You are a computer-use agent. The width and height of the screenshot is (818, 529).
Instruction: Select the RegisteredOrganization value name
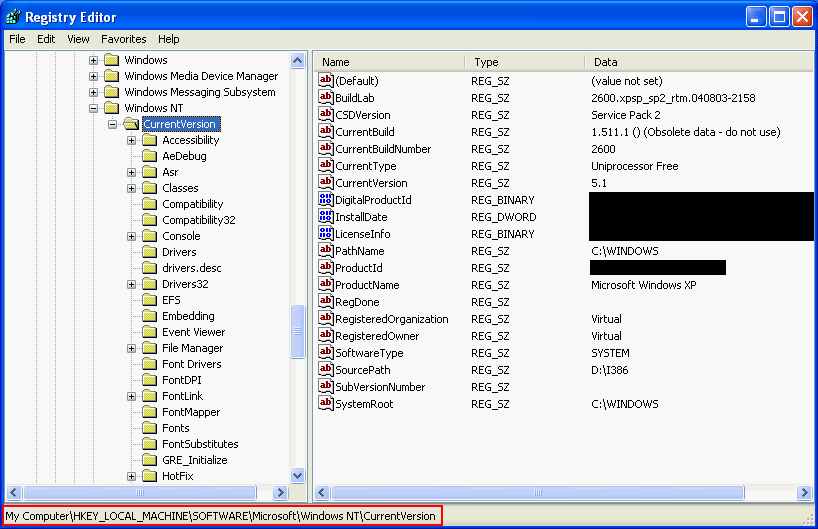click(392, 319)
